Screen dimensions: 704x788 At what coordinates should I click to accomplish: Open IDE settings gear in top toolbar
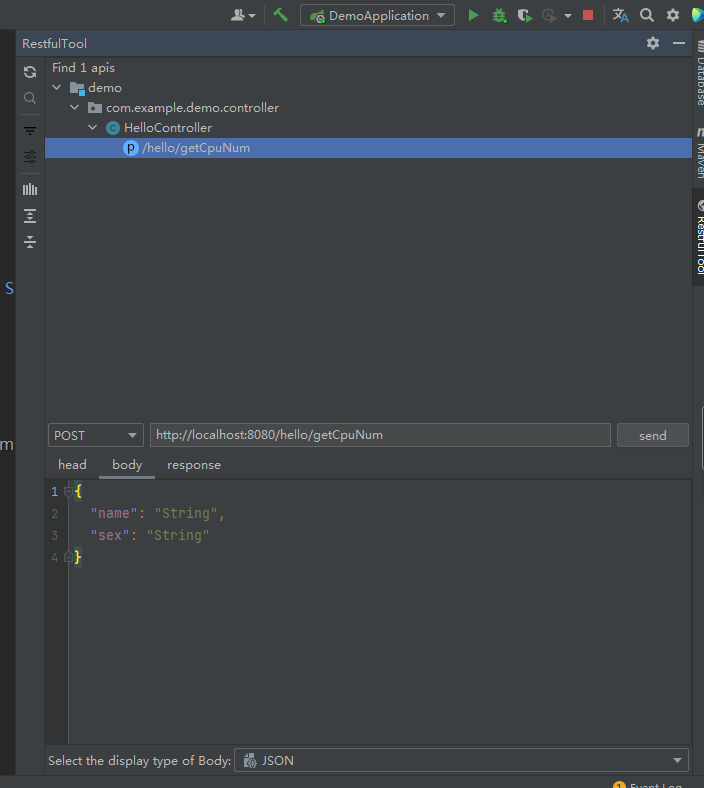(673, 15)
